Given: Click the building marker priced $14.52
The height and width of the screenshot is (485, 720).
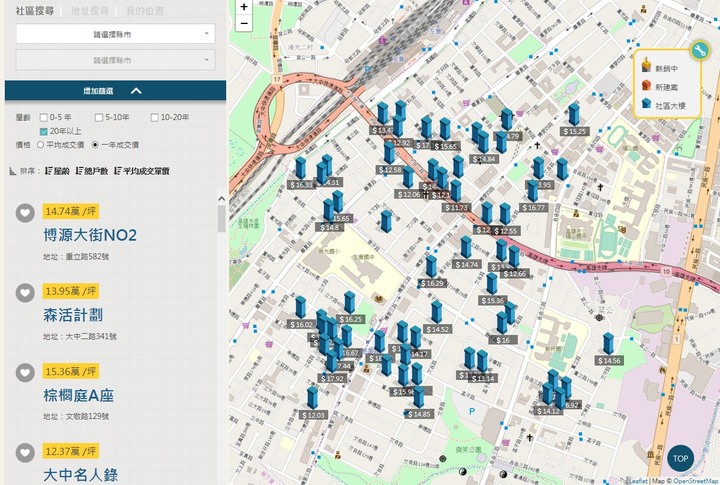Looking at the screenshot, I should coord(437,313).
